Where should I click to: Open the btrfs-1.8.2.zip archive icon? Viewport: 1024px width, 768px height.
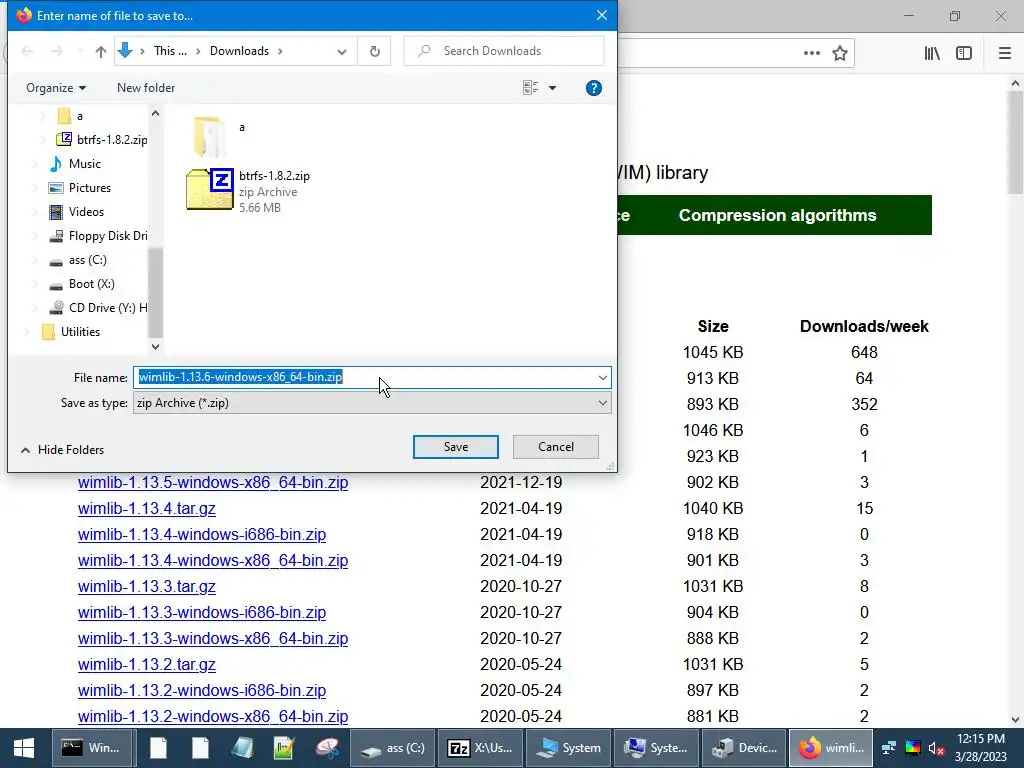(x=210, y=189)
